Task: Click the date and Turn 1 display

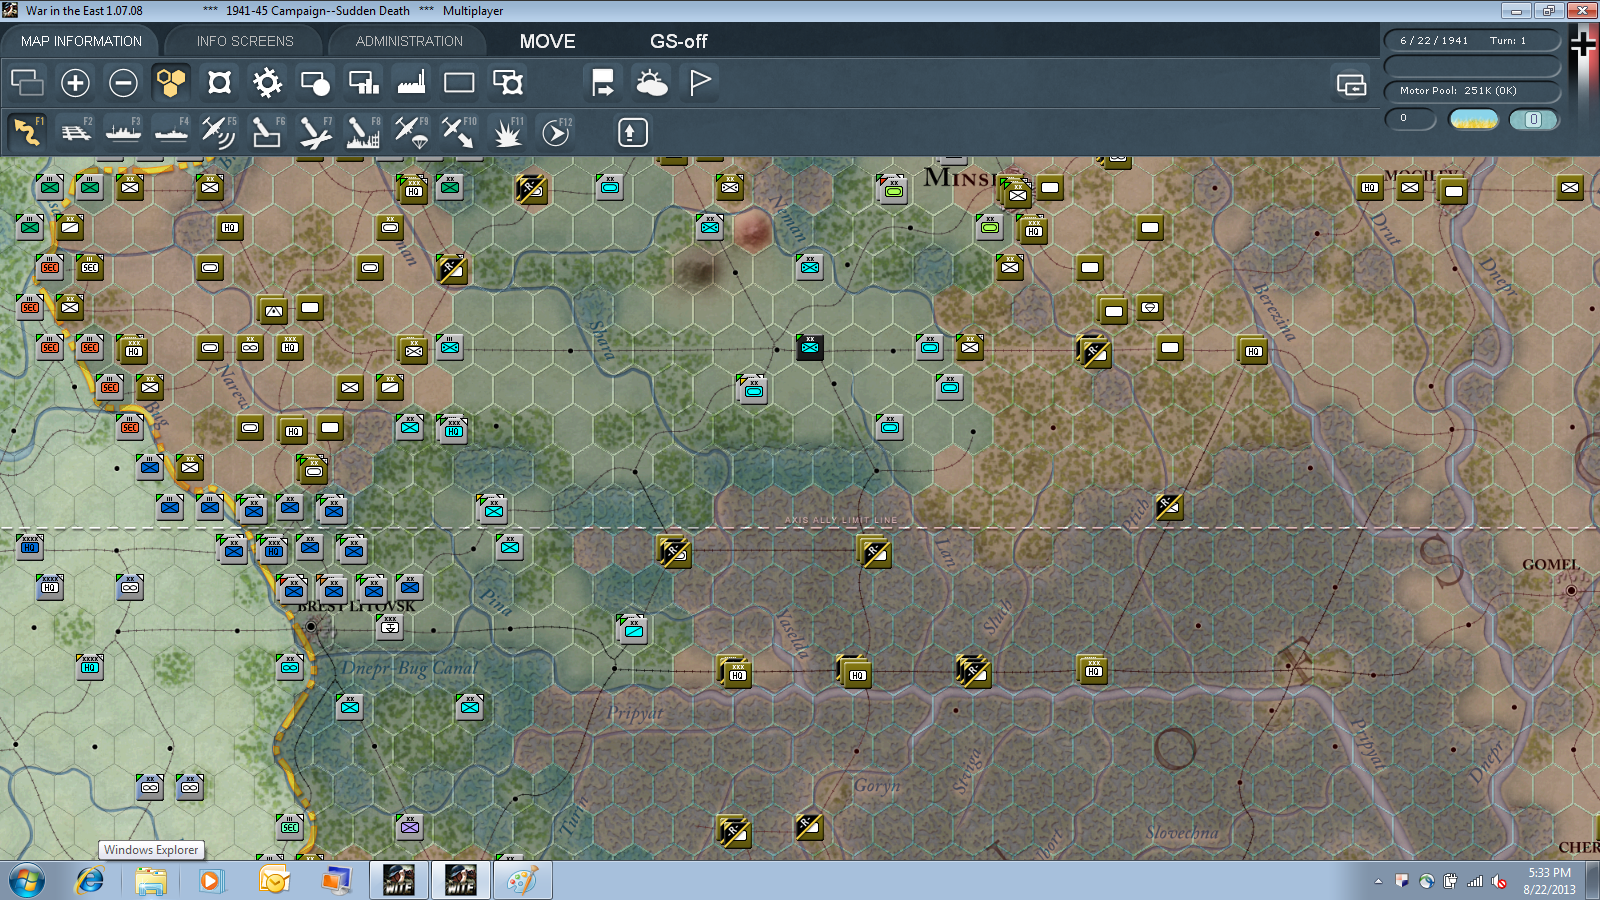Action: pos(1472,40)
